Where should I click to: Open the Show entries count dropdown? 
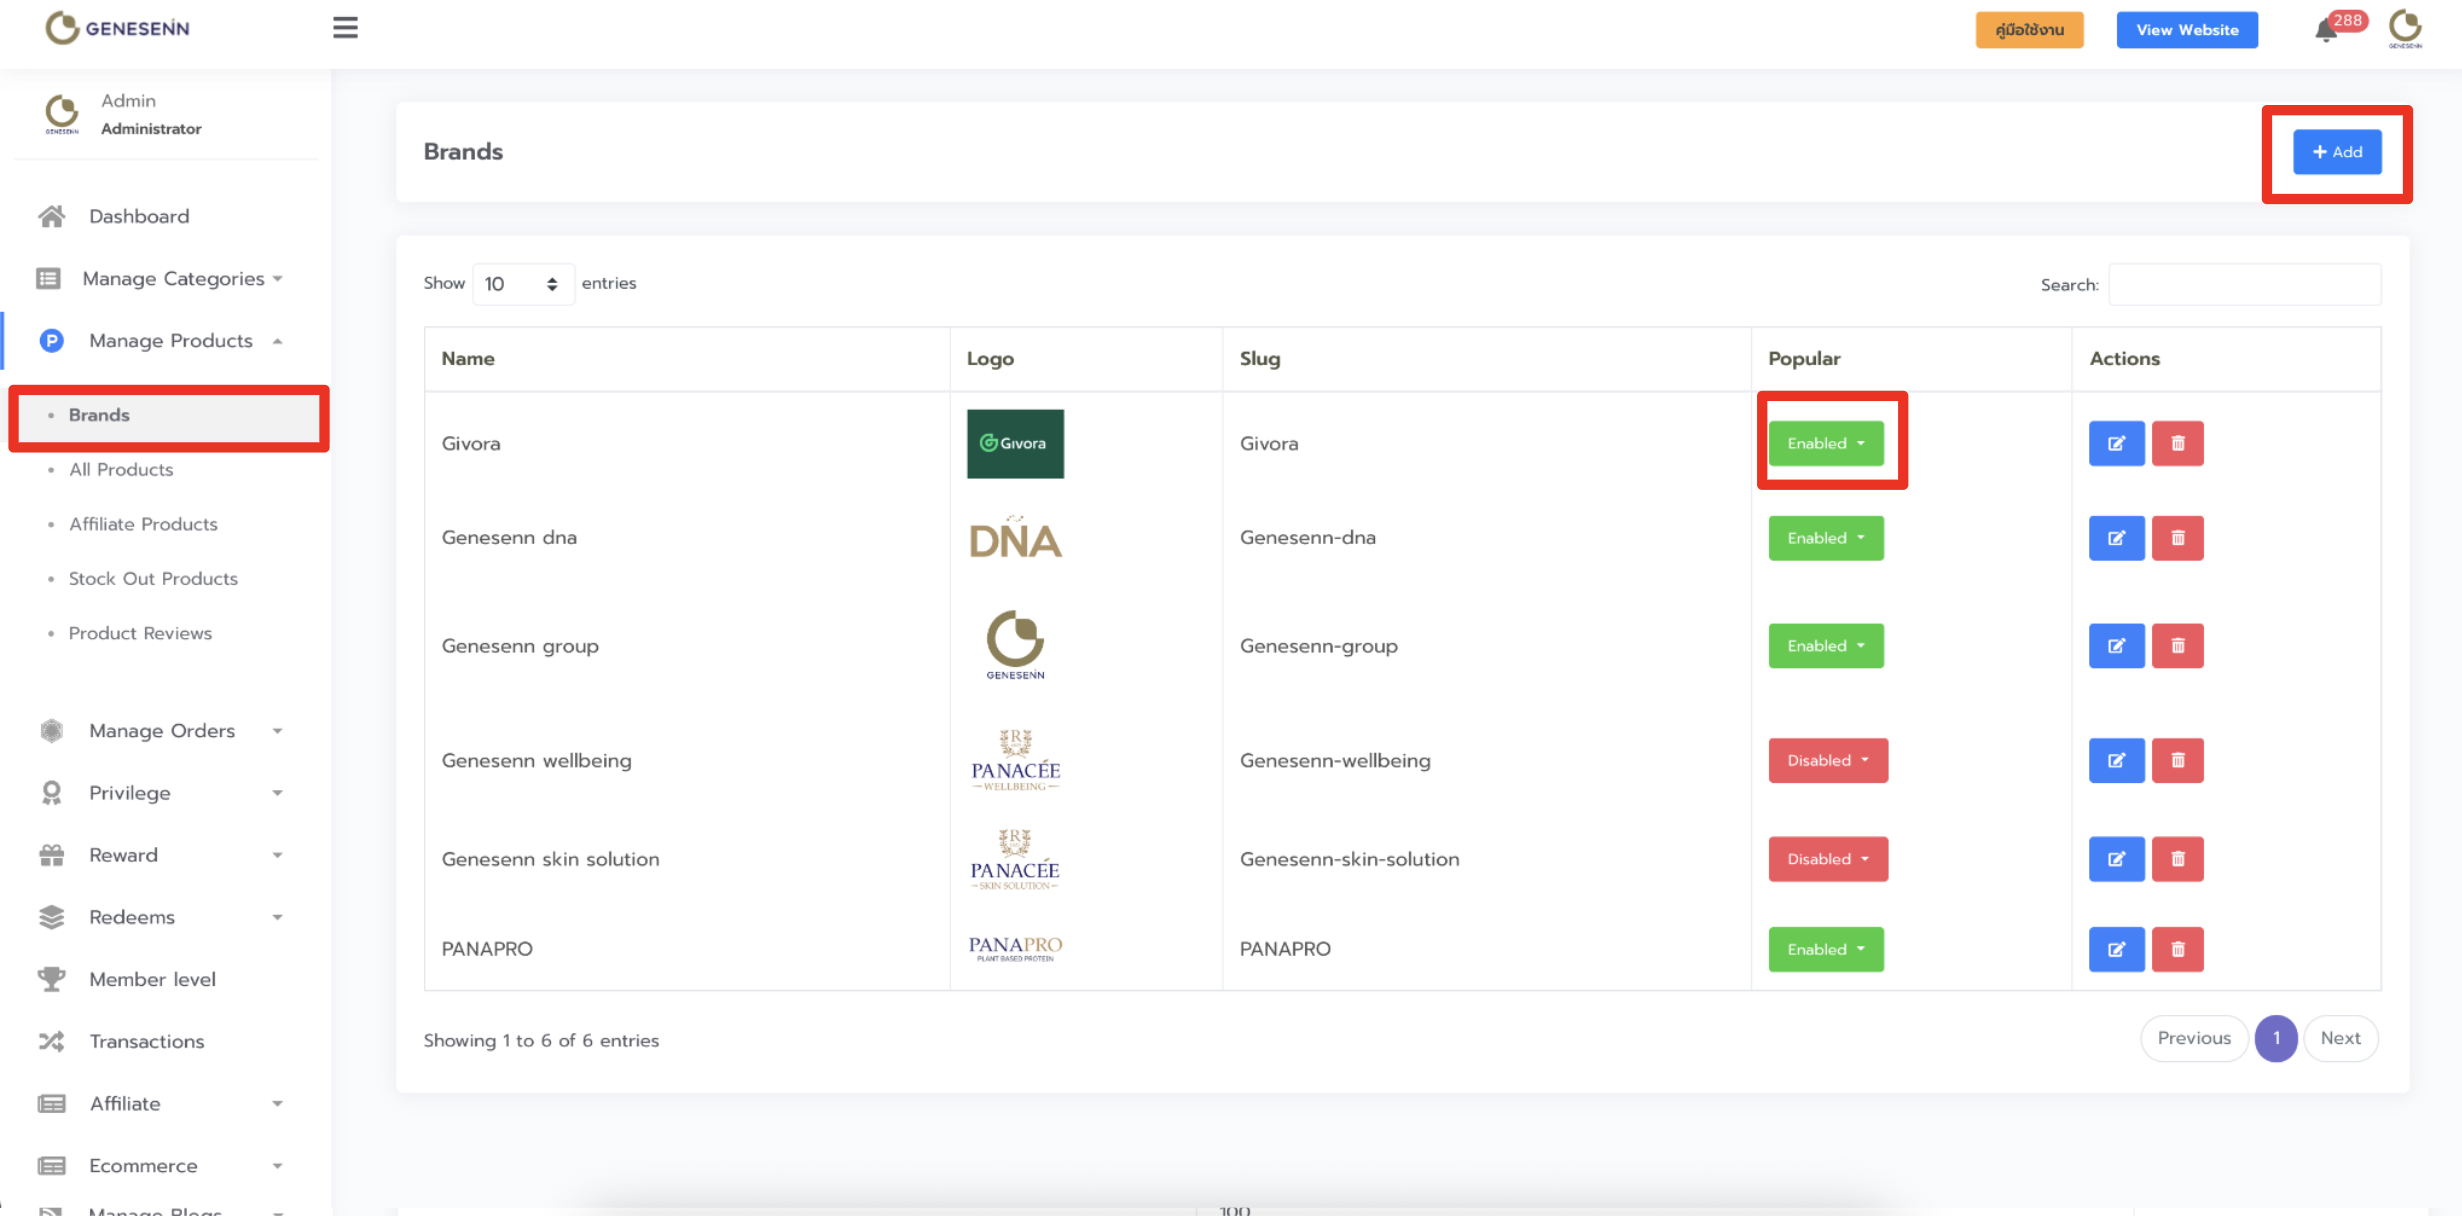(x=522, y=284)
